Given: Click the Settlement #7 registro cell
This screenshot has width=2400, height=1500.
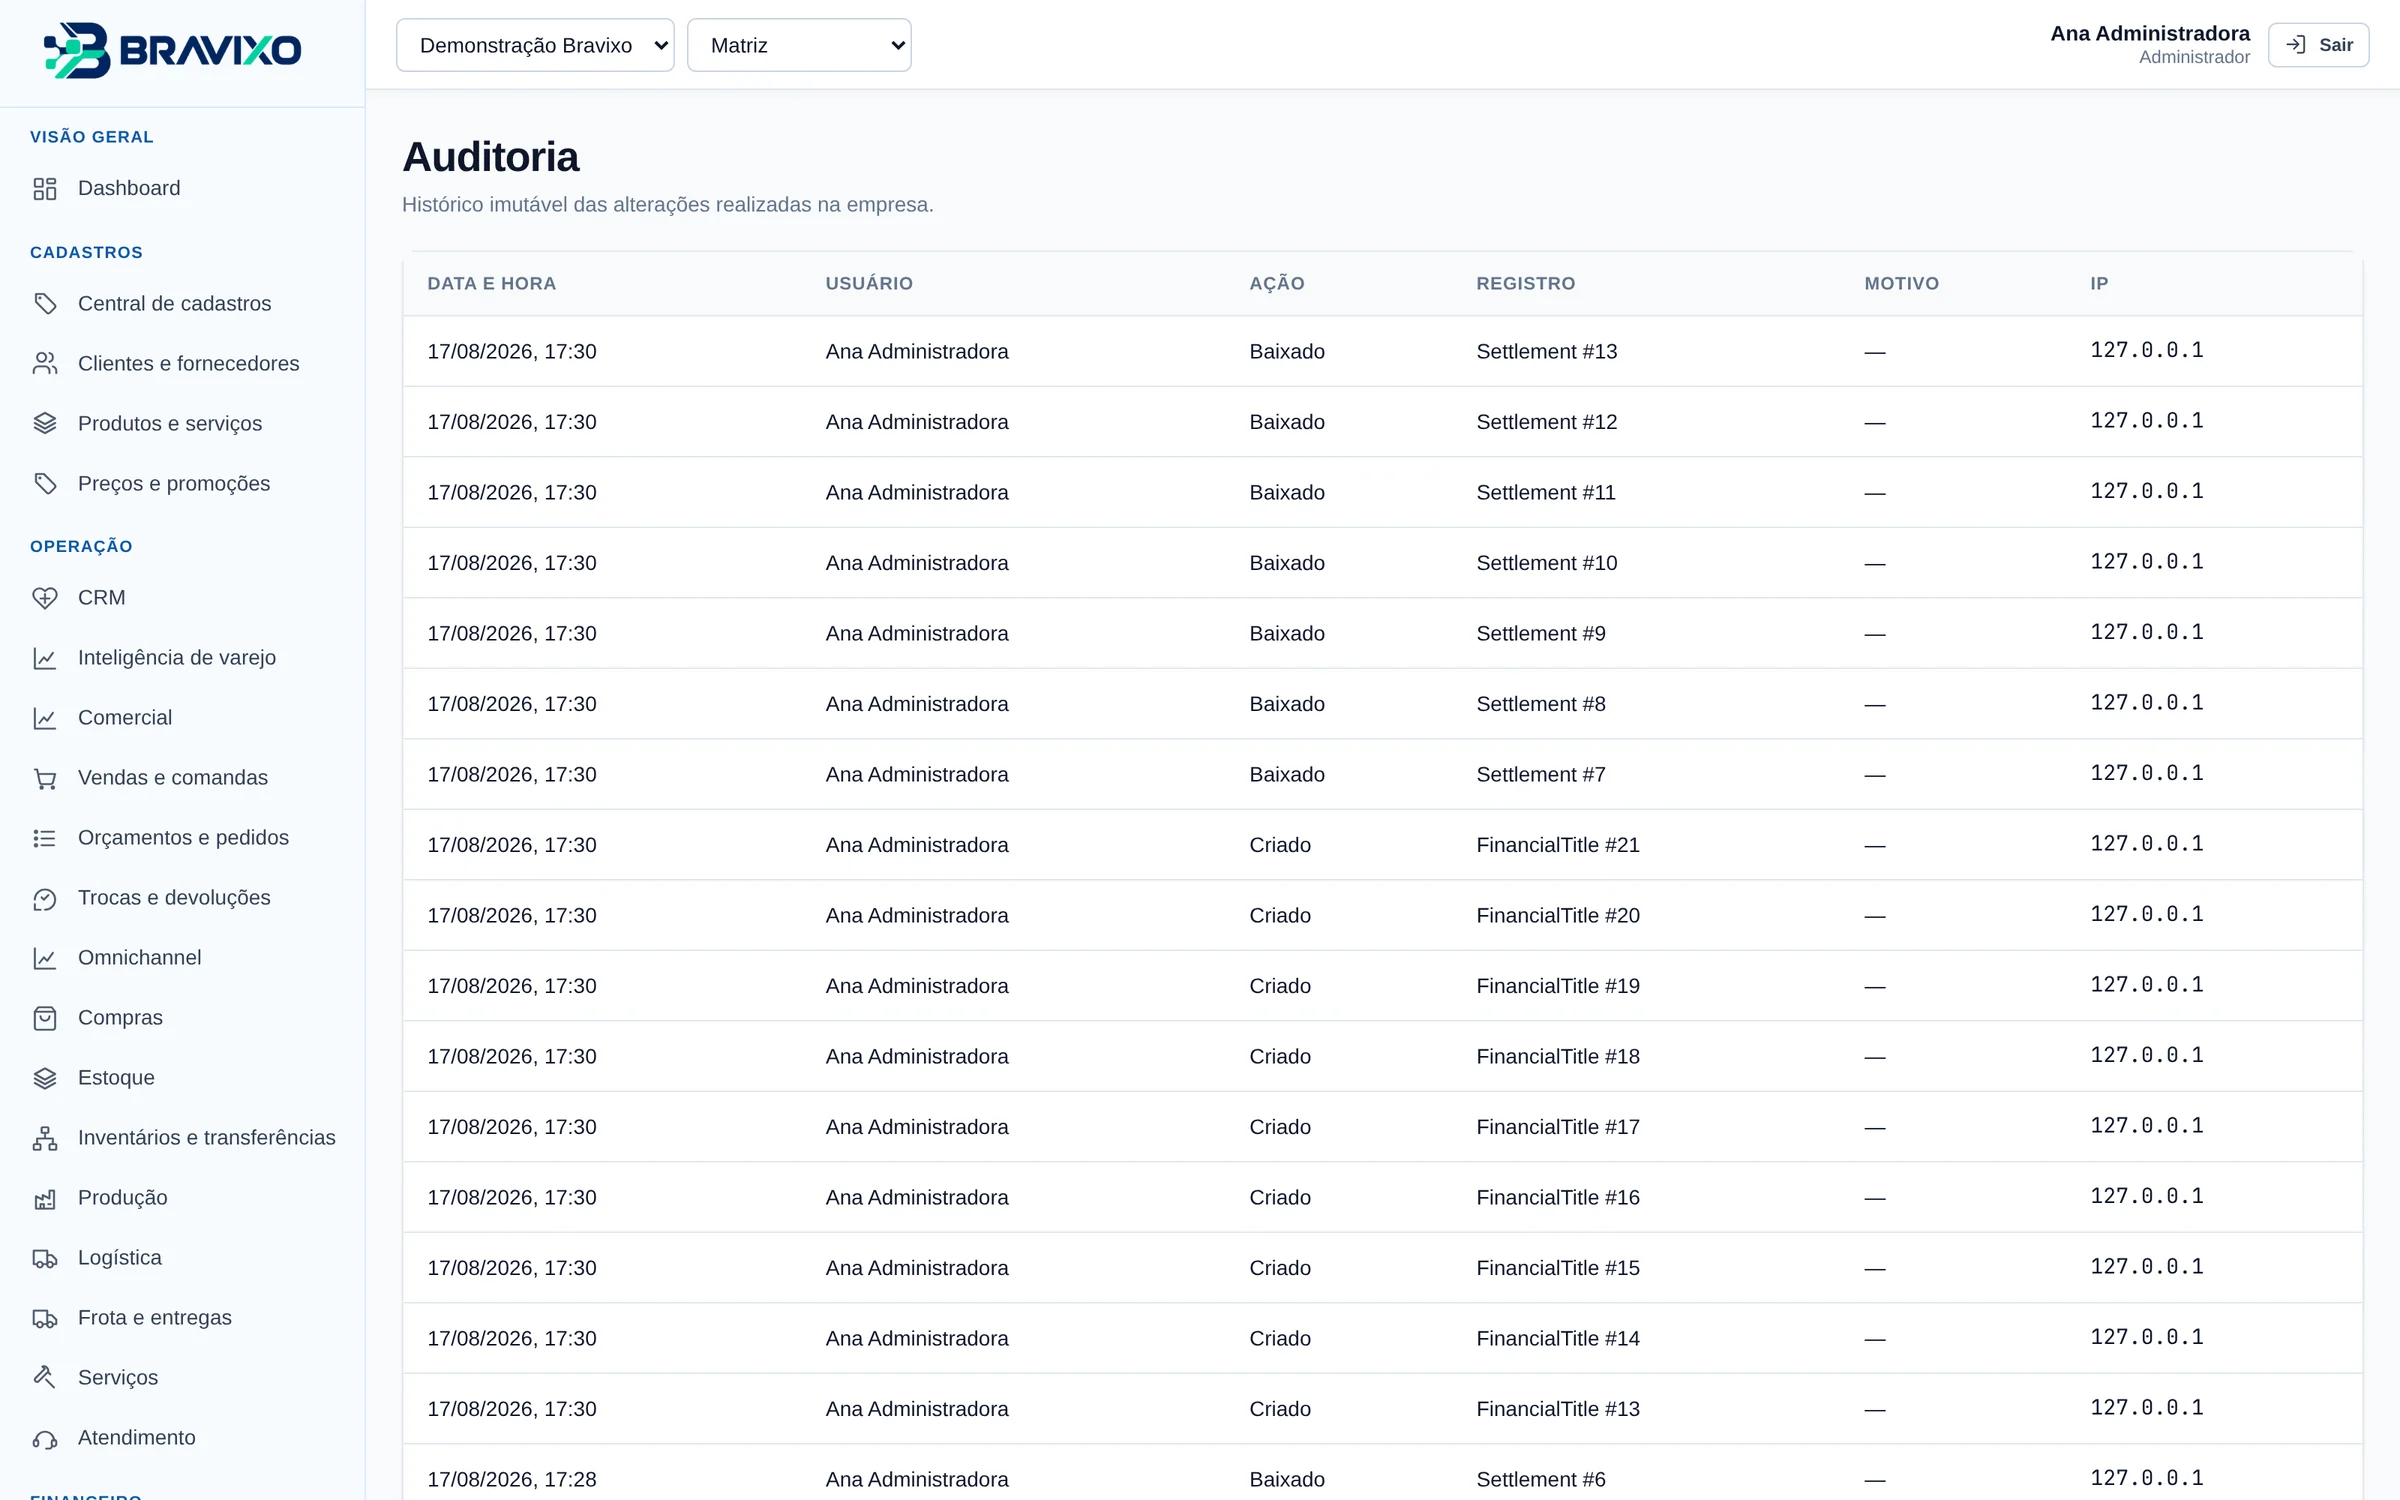Looking at the screenshot, I should click(1541, 775).
